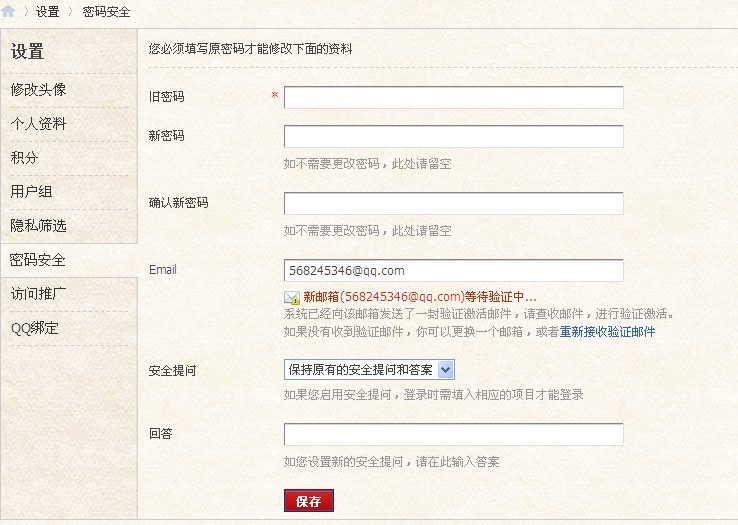Click the 回答 answer input field

tap(453, 435)
